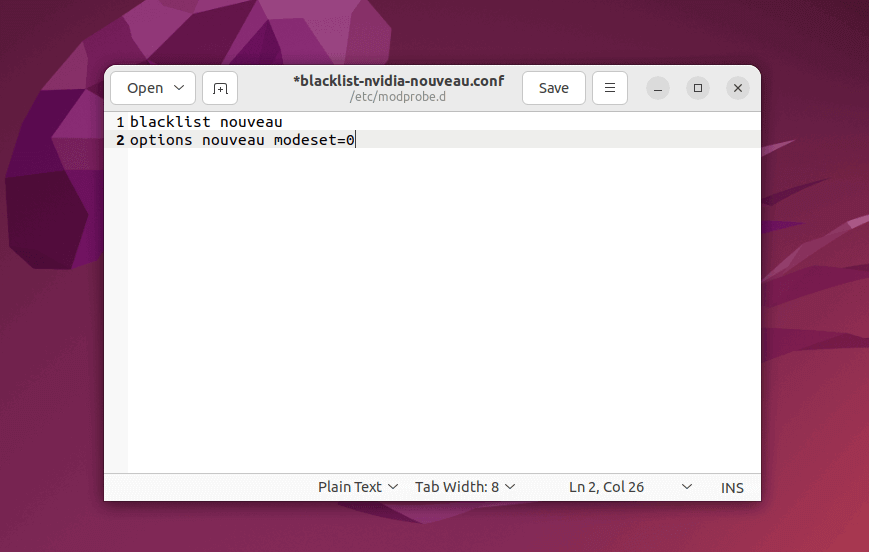Select line number 2 in gutter
Image resolution: width=869 pixels, height=552 pixels.
coord(120,140)
